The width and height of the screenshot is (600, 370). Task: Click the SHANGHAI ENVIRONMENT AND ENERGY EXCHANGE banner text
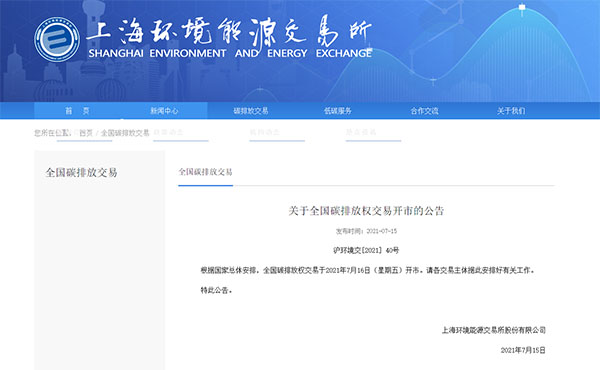tap(230, 53)
